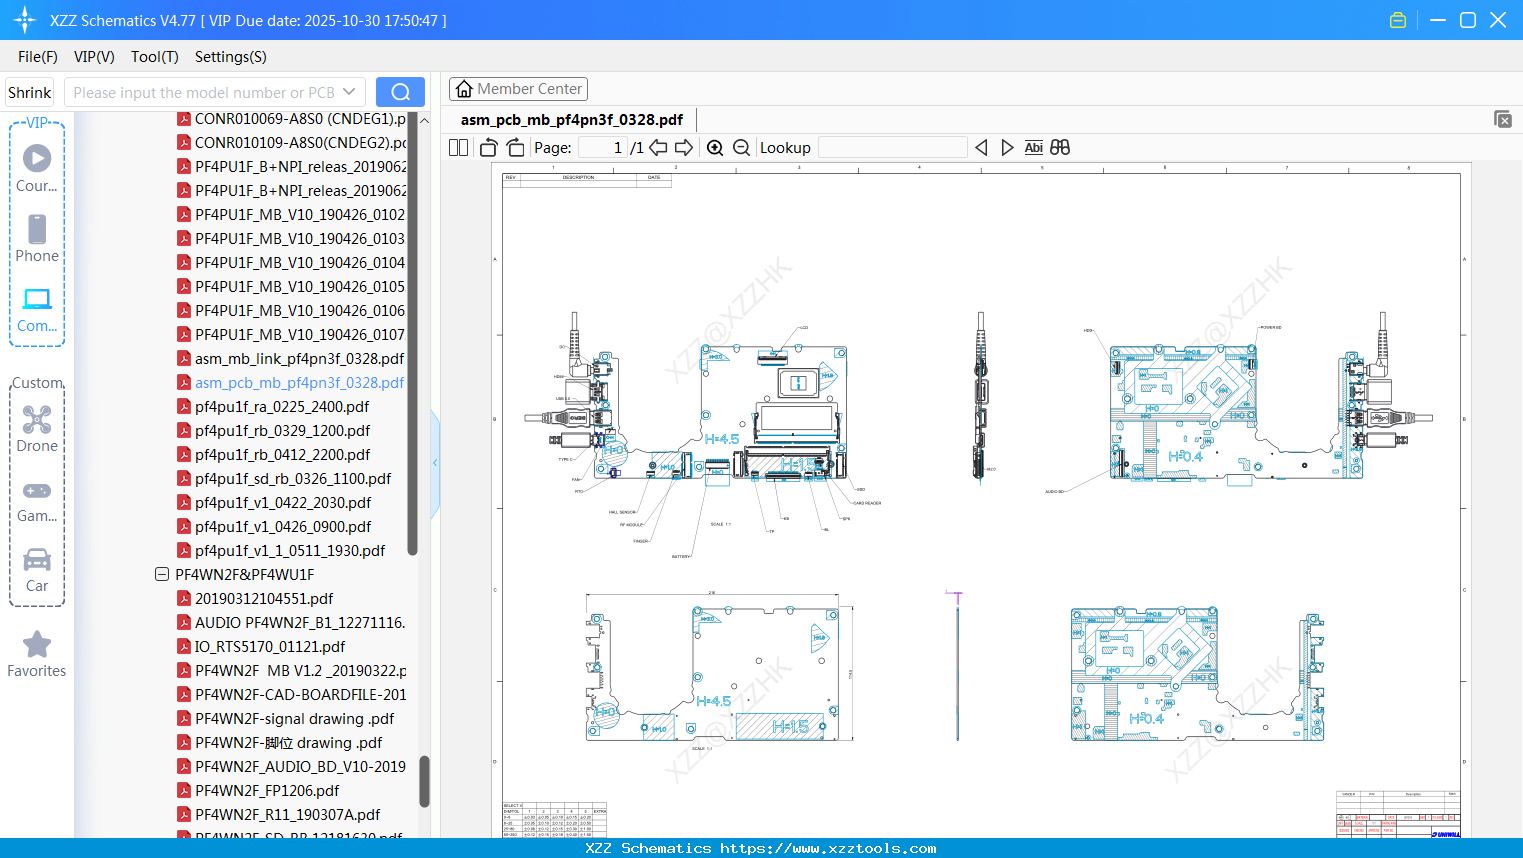Open the Member Center button
This screenshot has width=1523, height=858.
[x=518, y=89]
